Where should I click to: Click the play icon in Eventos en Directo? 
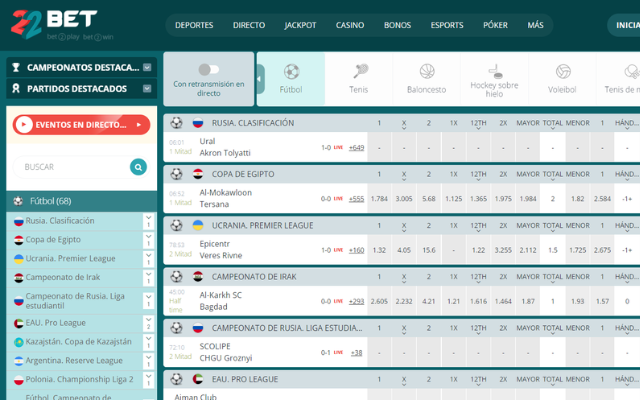click(x=24, y=124)
